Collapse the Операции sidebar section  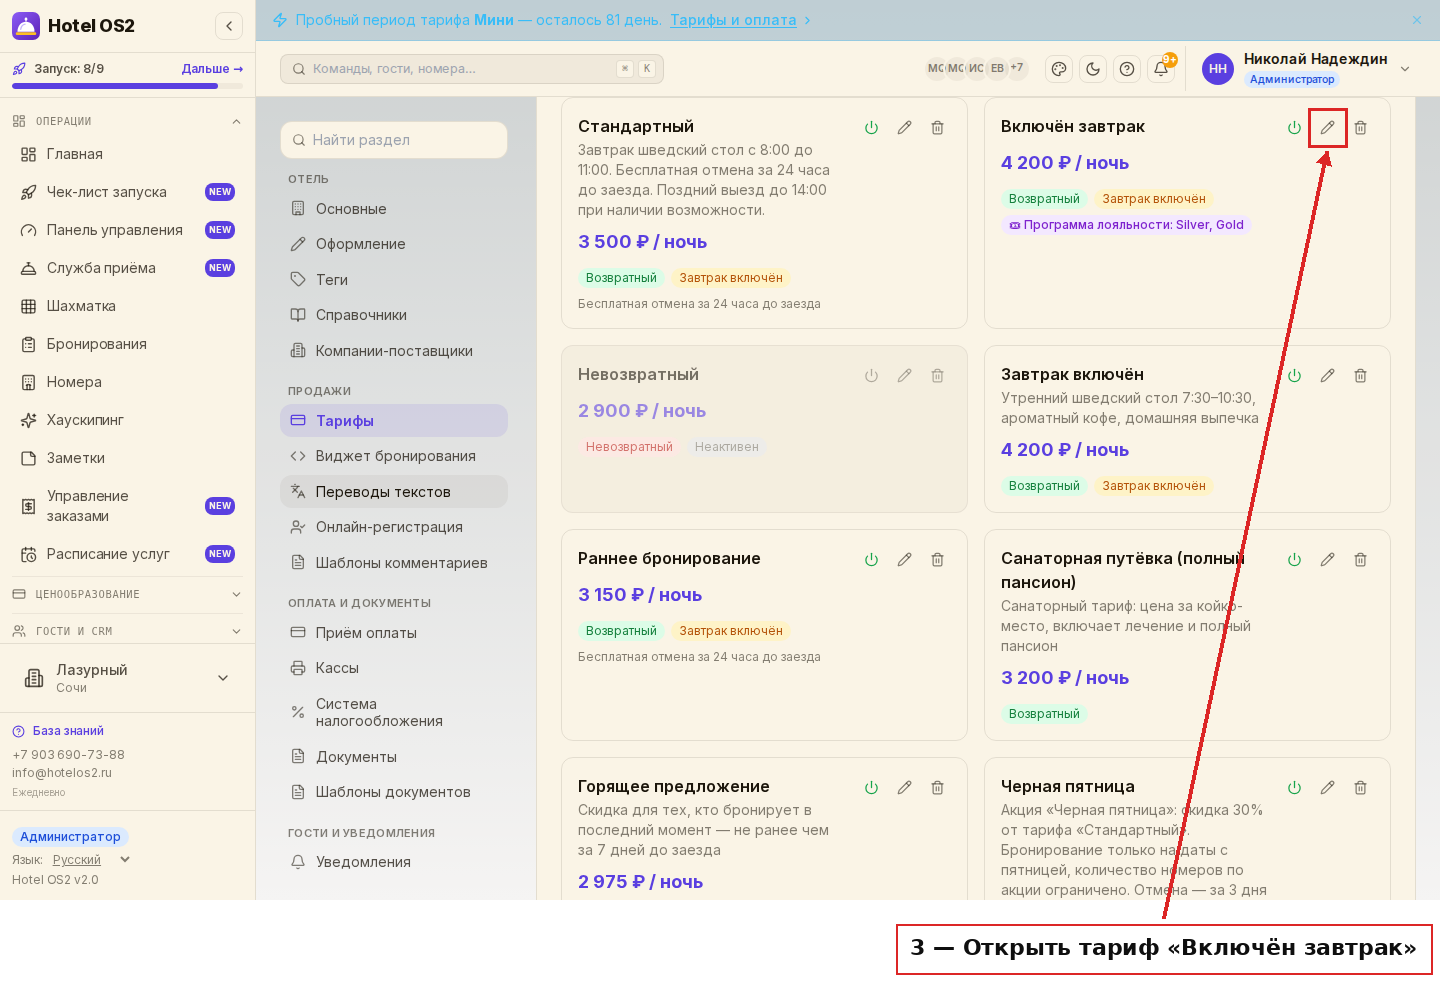(127, 121)
